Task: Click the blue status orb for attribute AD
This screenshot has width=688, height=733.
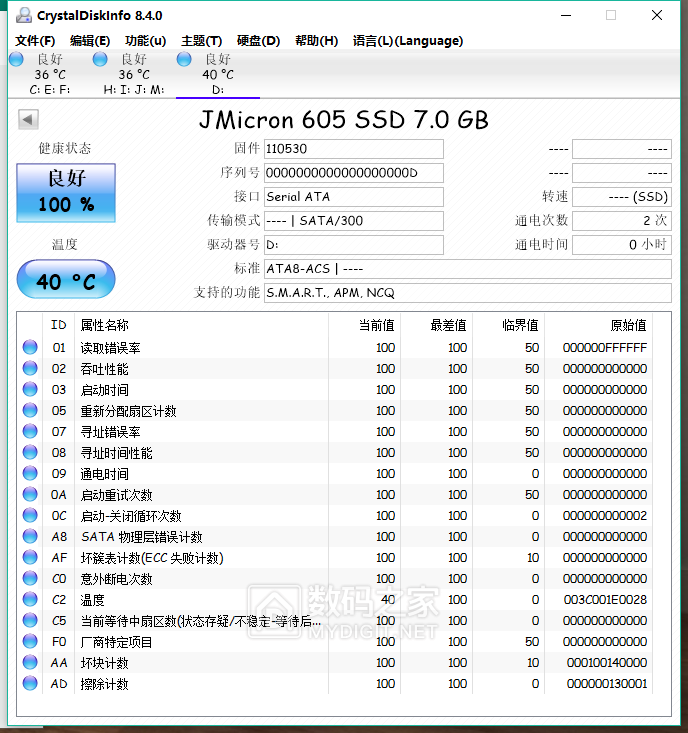Action: (x=30, y=683)
